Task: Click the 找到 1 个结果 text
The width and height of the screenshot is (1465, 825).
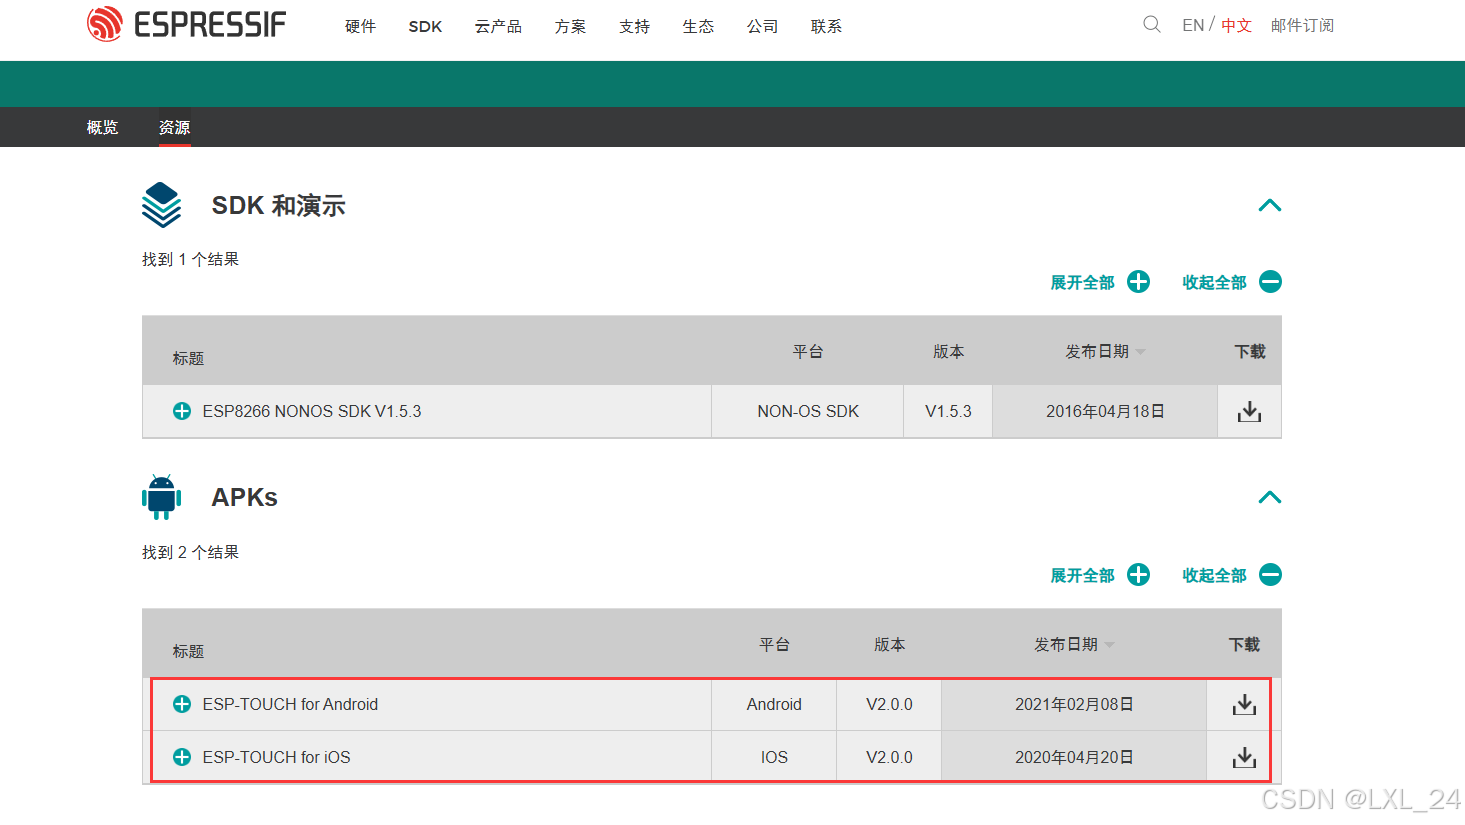Action: click(190, 259)
